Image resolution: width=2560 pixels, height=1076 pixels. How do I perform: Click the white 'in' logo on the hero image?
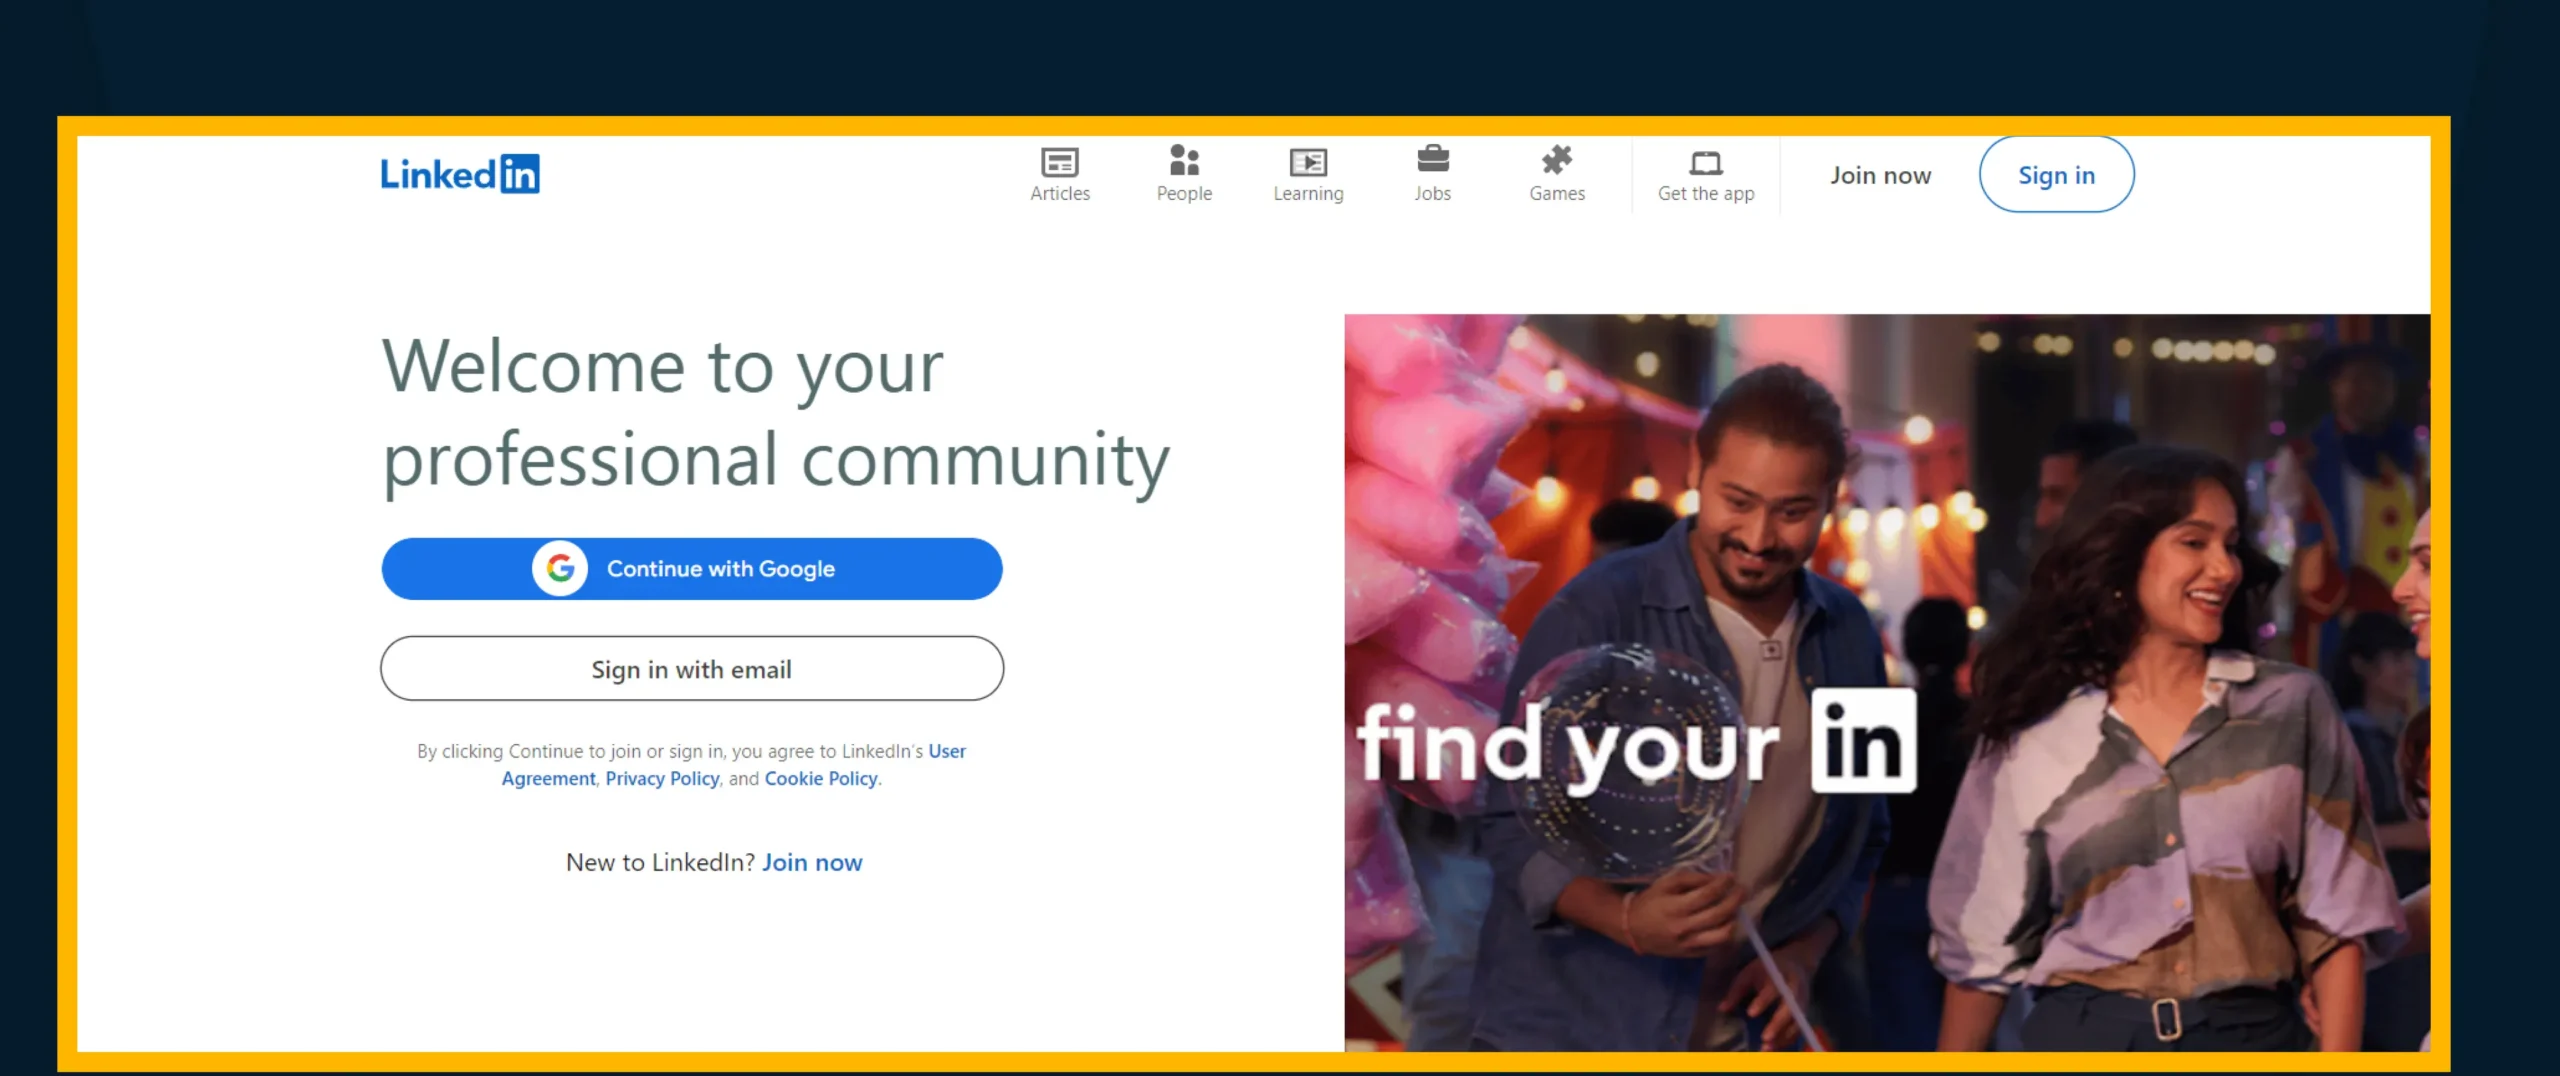(1864, 741)
